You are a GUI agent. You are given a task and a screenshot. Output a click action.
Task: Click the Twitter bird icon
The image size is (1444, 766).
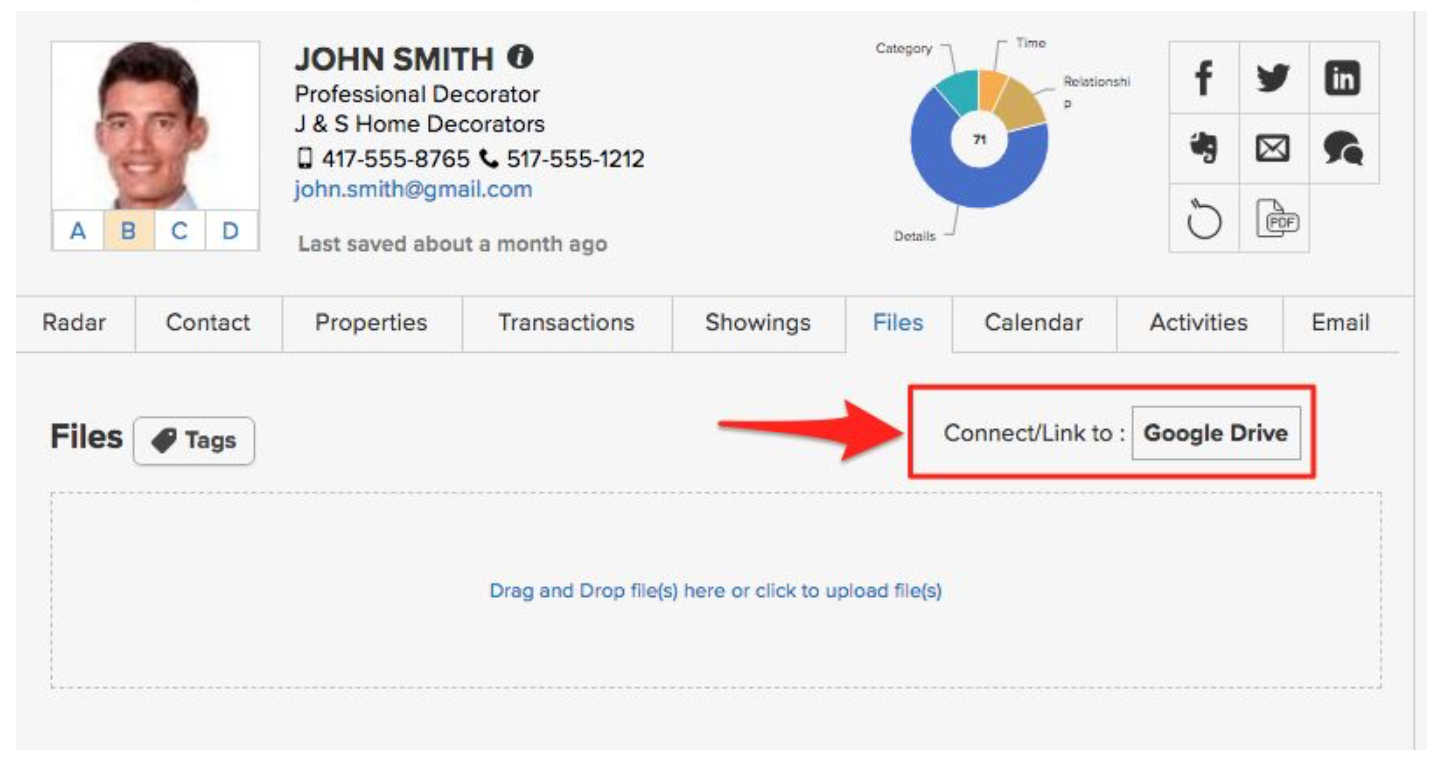(1273, 78)
